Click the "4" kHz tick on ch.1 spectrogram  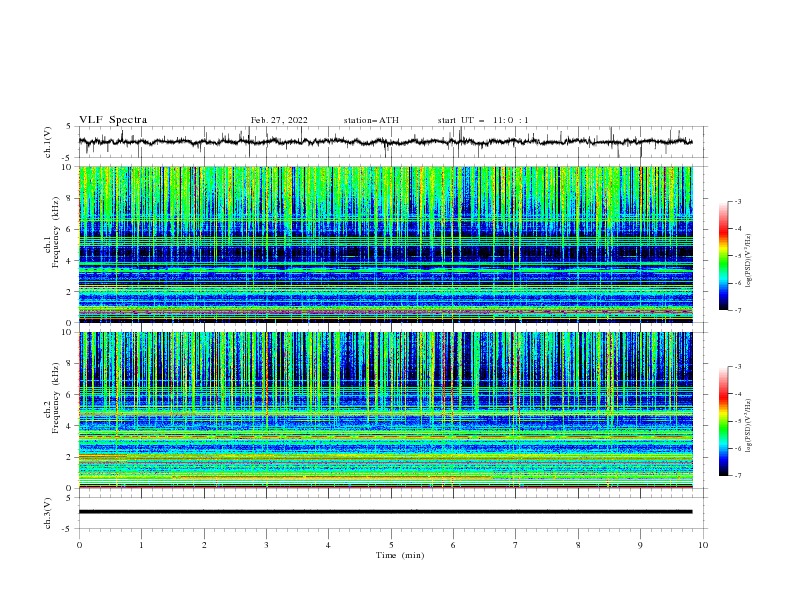pos(70,261)
